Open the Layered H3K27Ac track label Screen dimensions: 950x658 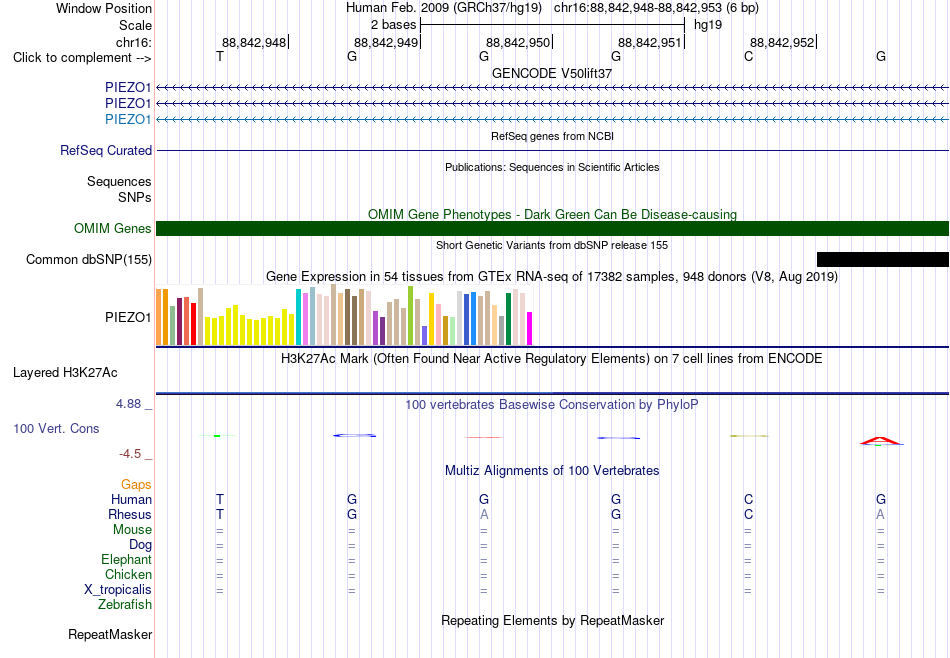65,373
